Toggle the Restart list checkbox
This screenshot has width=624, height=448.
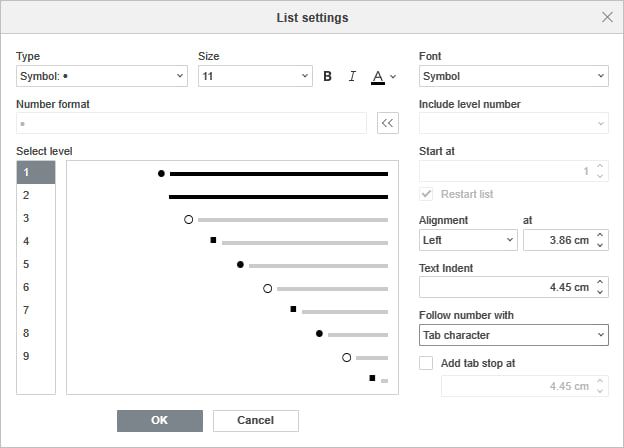click(x=427, y=194)
